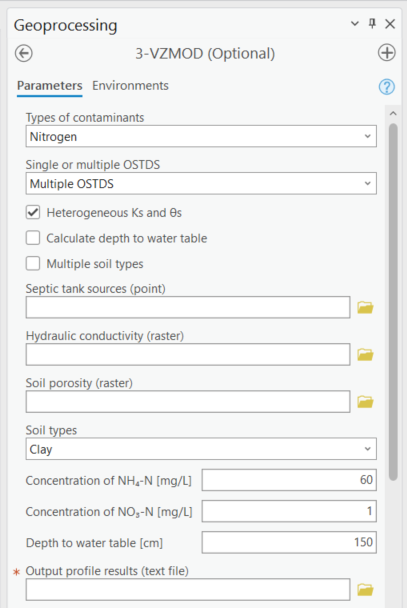Open Soil types dropdown showing Clay

coord(201,449)
